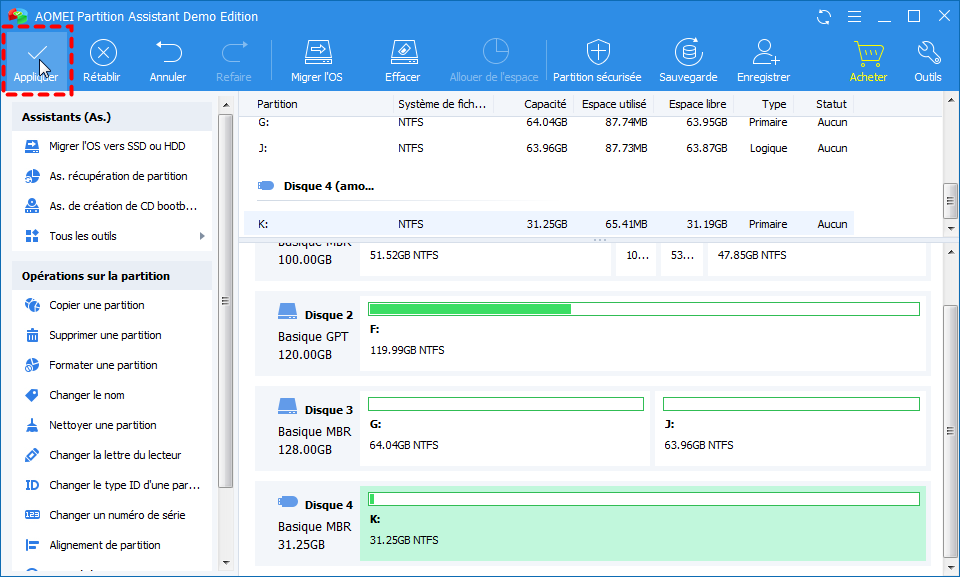Image resolution: width=960 pixels, height=577 pixels.
Task: Click the Appliquer checkmark icon
Action: pyautogui.click(x=37, y=54)
